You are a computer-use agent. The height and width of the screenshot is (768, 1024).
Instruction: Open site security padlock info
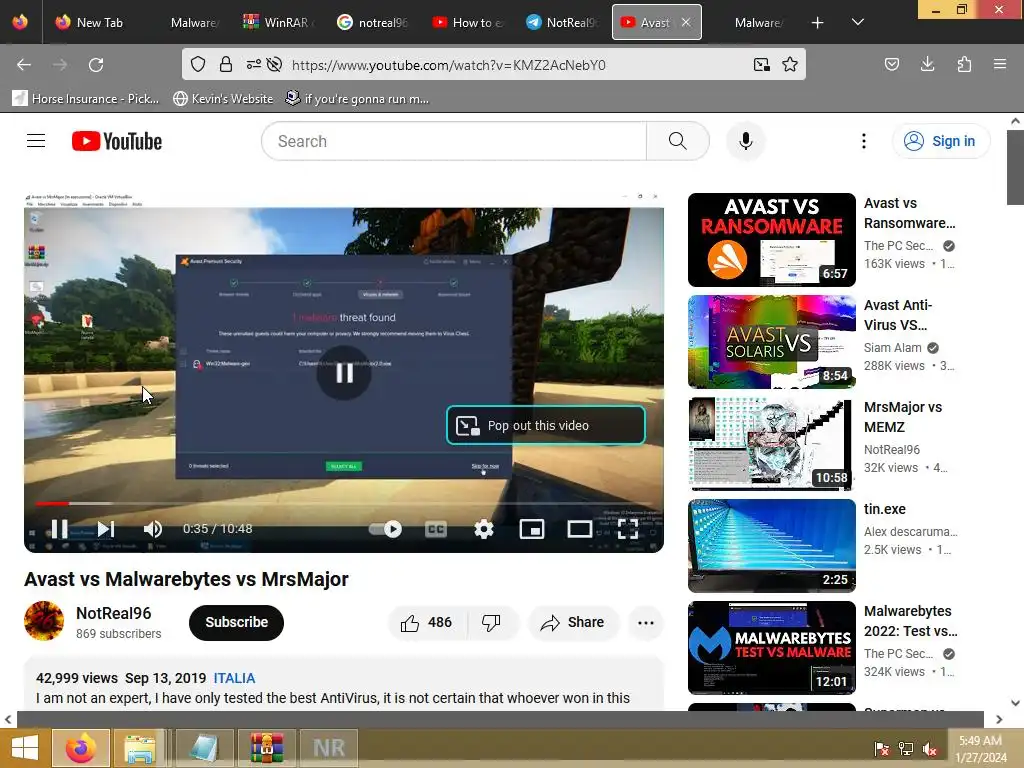[x=226, y=64]
